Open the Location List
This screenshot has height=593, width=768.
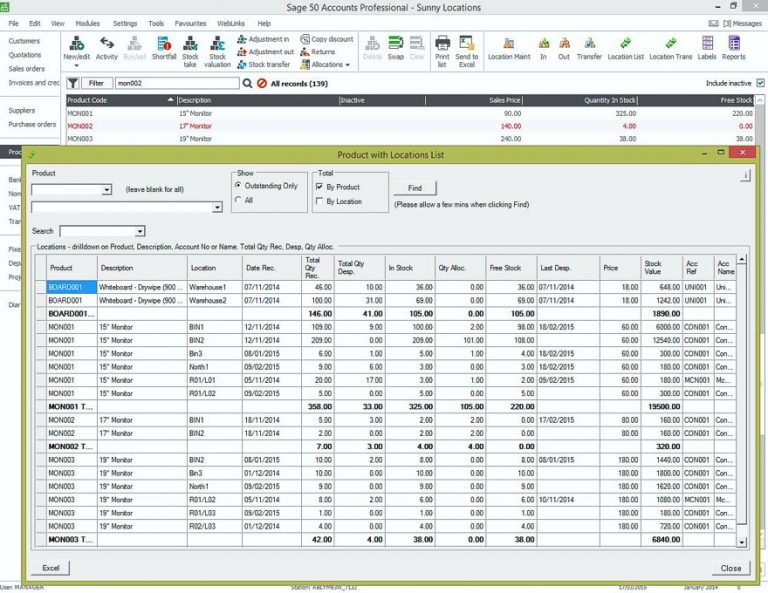[625, 48]
